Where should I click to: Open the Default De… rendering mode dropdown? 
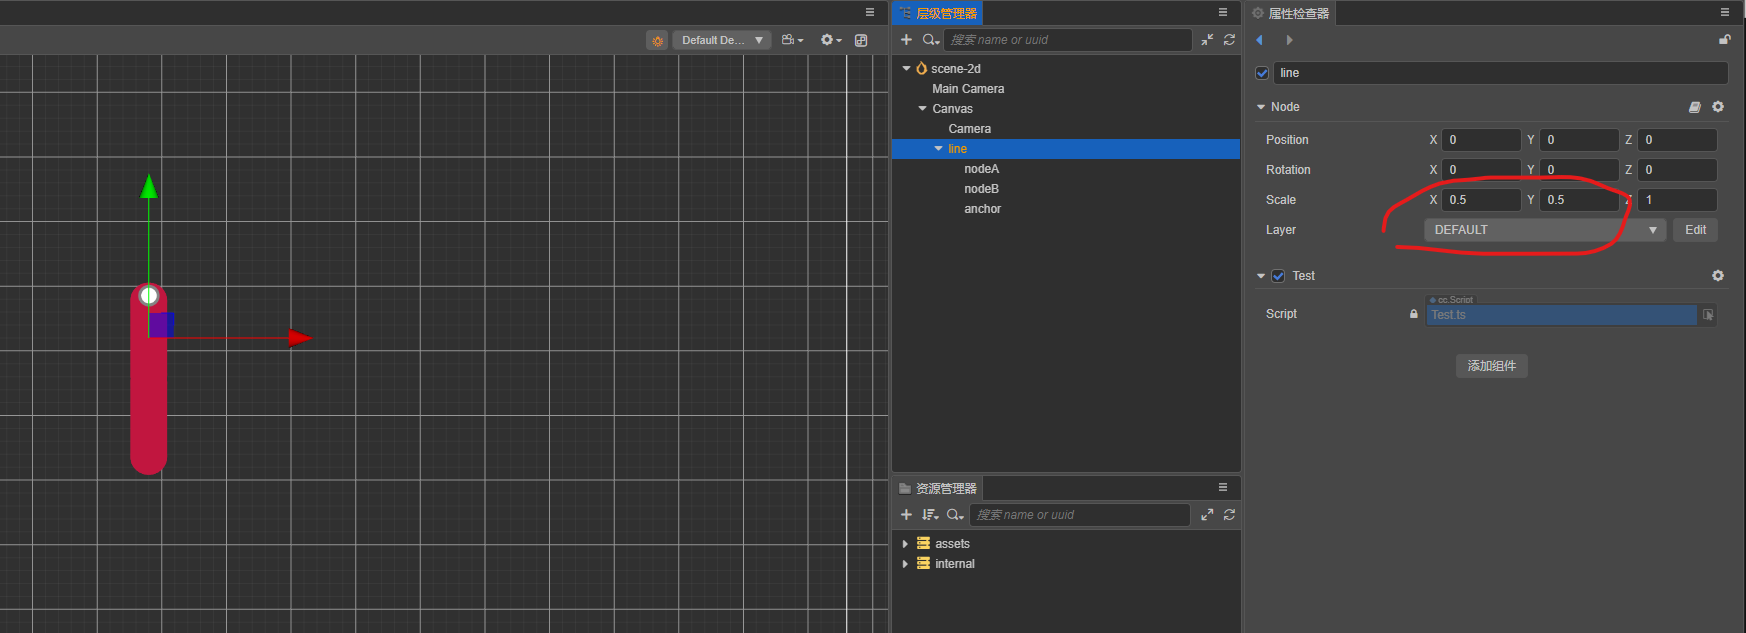coord(721,40)
